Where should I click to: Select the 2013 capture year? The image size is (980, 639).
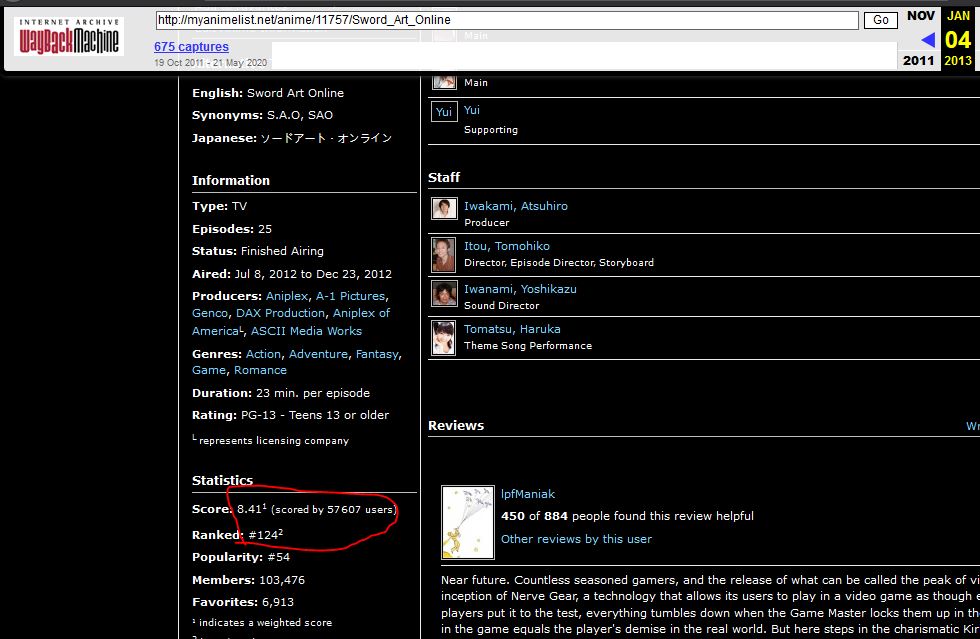(958, 61)
